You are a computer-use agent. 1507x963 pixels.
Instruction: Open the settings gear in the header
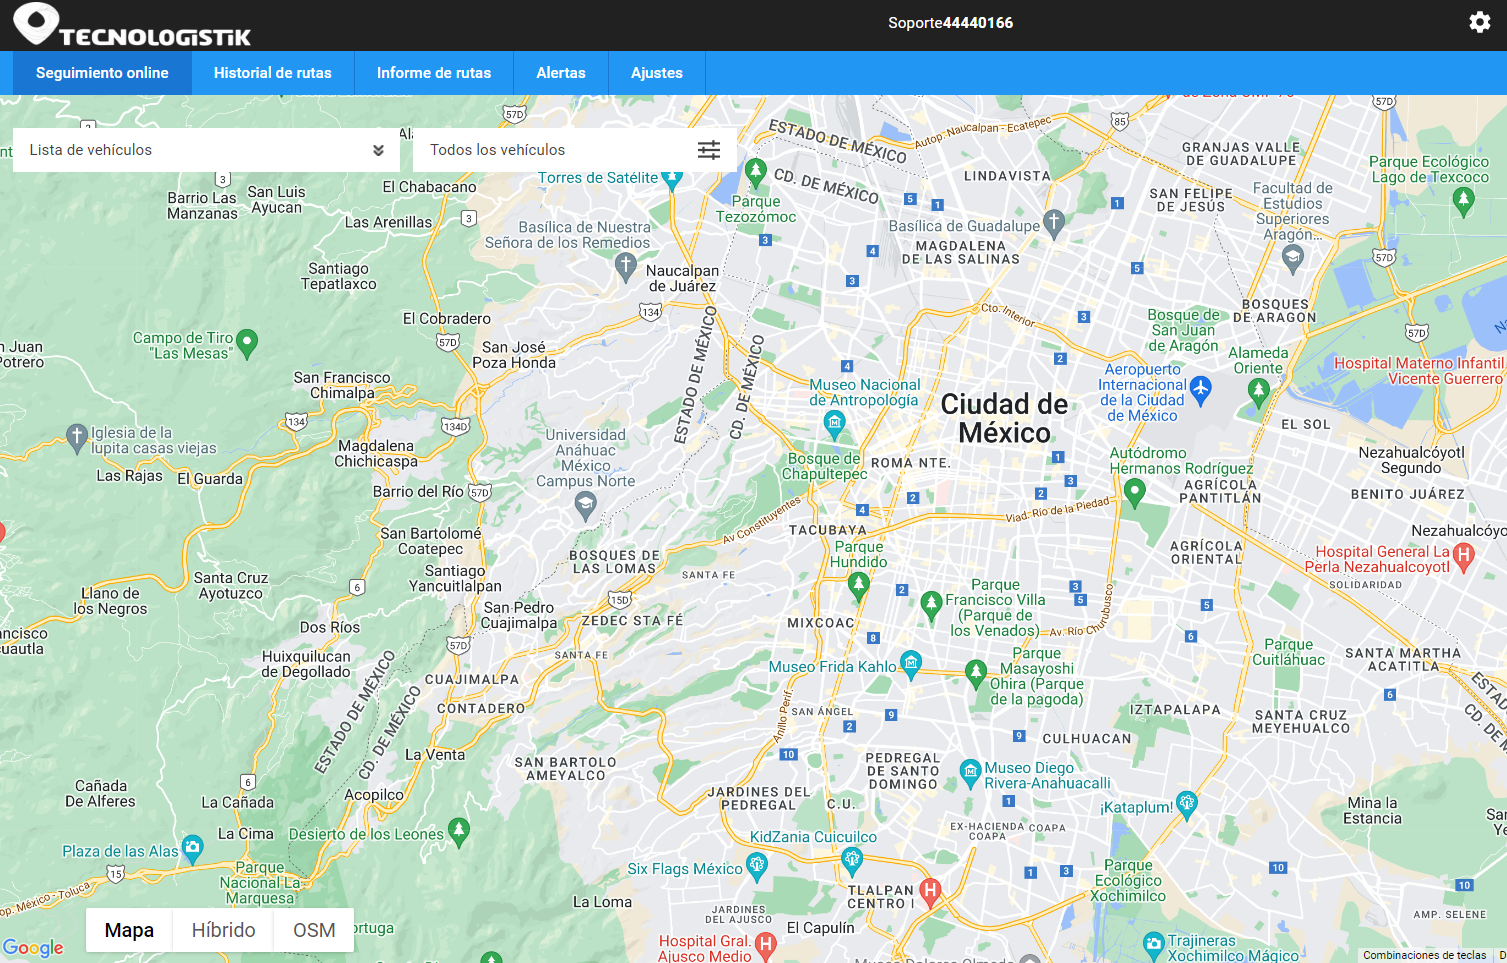click(1479, 22)
